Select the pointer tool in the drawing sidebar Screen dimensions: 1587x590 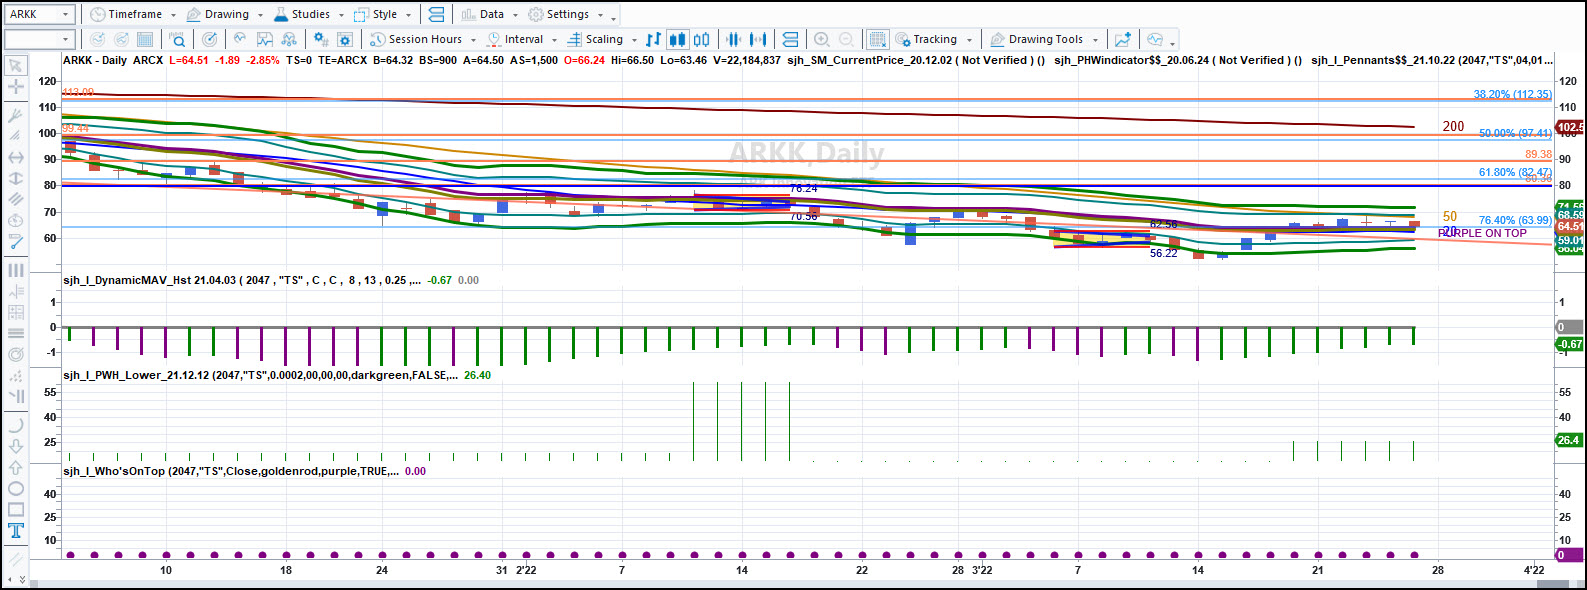(16, 66)
